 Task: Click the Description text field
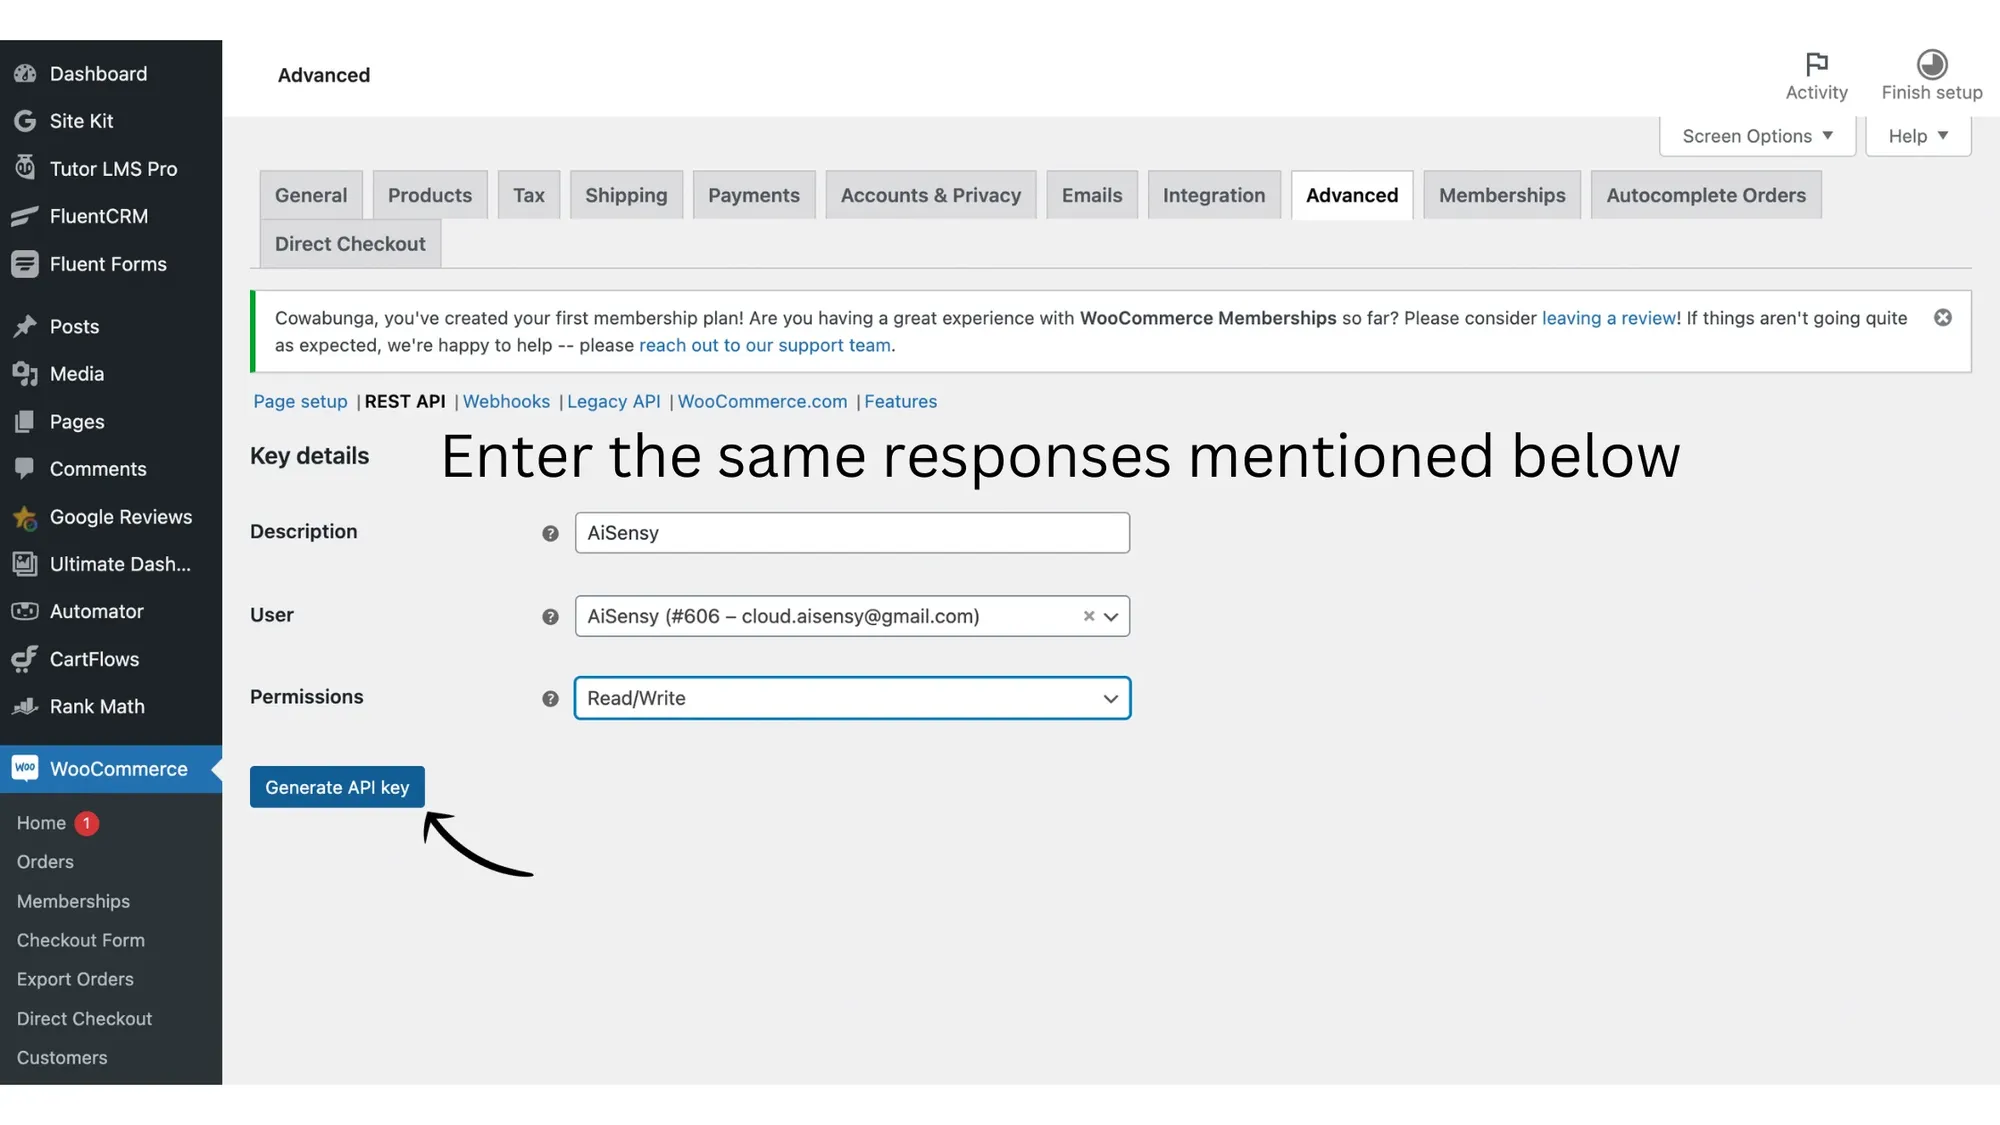(x=851, y=533)
